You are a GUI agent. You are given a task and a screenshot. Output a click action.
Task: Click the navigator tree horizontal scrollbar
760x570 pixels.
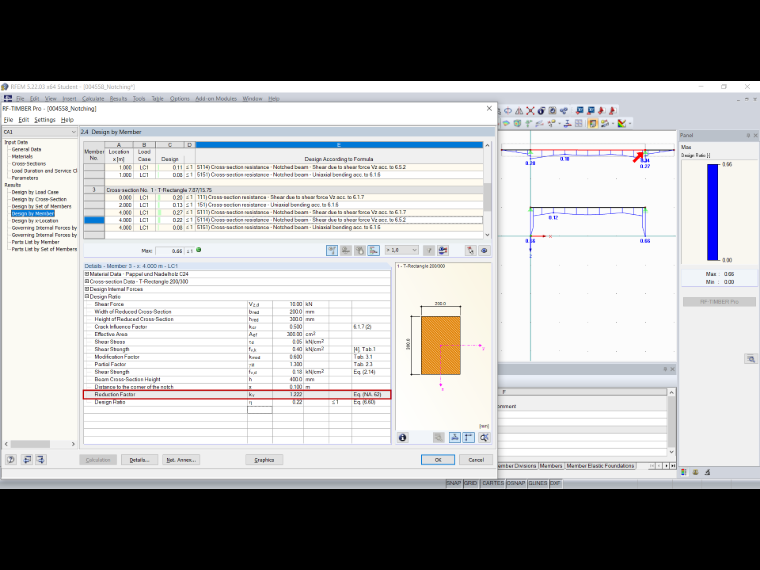click(39, 444)
